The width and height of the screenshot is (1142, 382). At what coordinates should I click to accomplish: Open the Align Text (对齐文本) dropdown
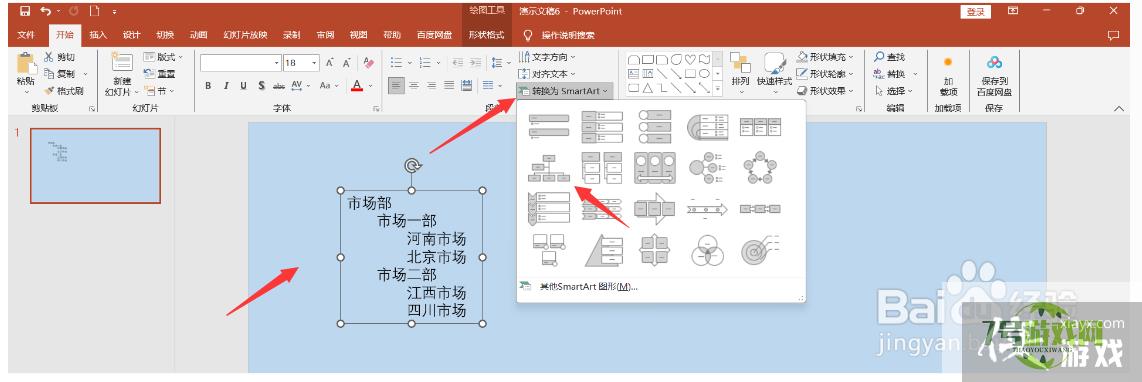pos(547,74)
